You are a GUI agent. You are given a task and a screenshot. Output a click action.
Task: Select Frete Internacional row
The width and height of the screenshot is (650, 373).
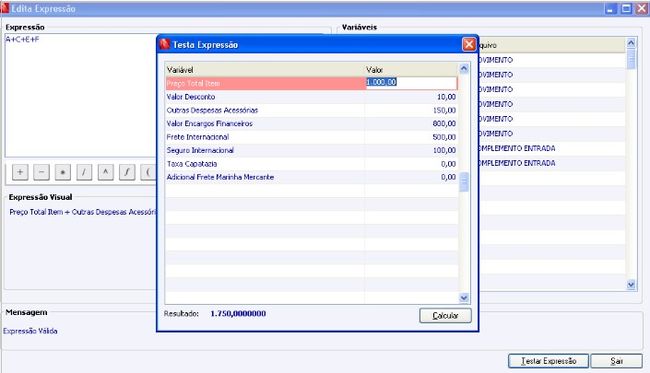(x=312, y=137)
